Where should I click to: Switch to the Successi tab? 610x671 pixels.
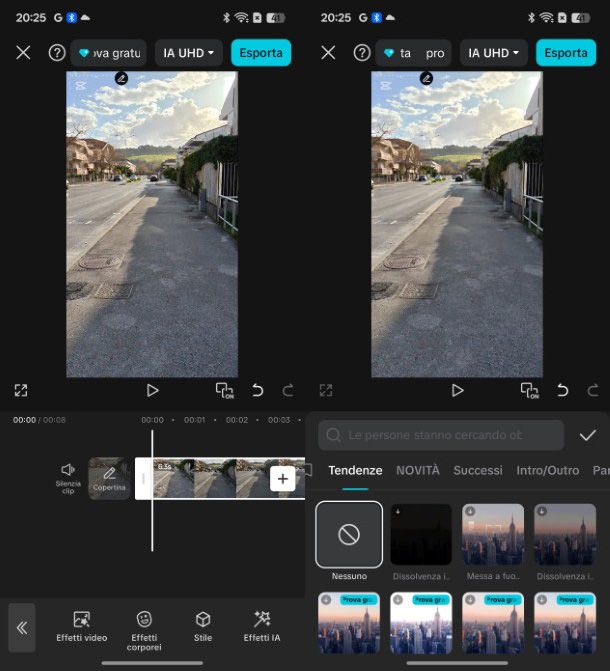coord(477,470)
